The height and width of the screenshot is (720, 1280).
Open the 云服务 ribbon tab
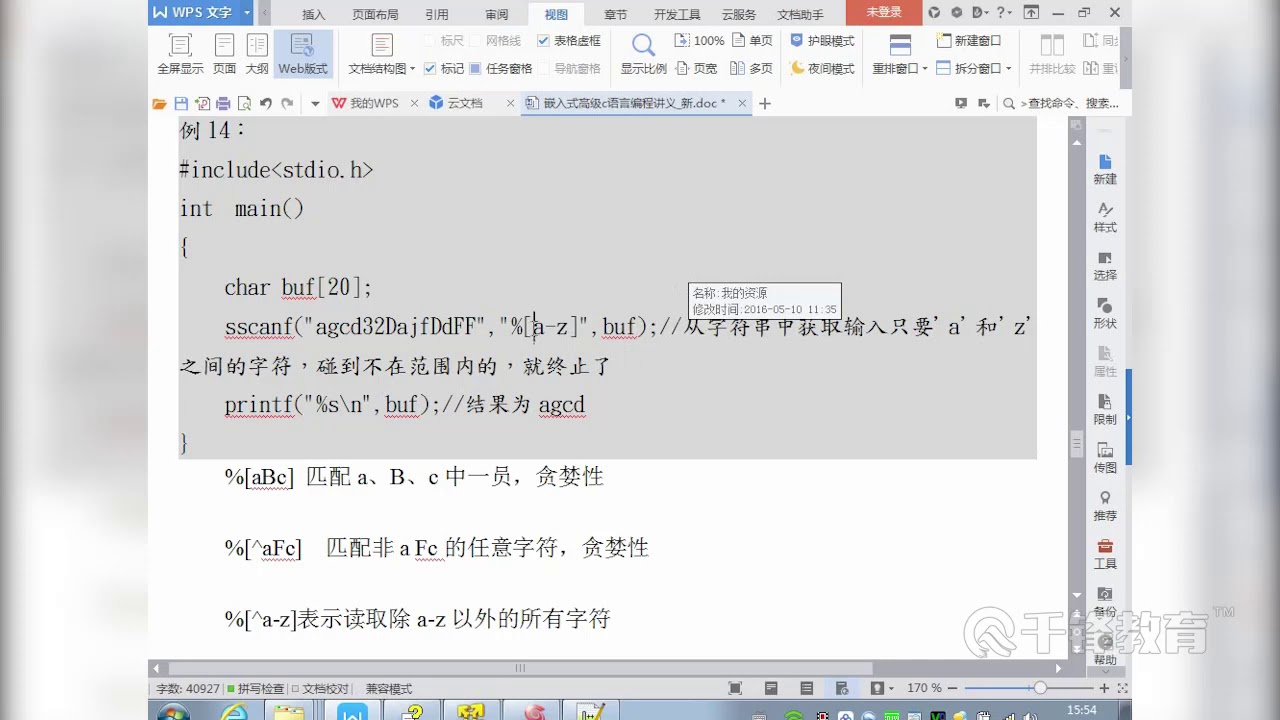[x=739, y=14]
